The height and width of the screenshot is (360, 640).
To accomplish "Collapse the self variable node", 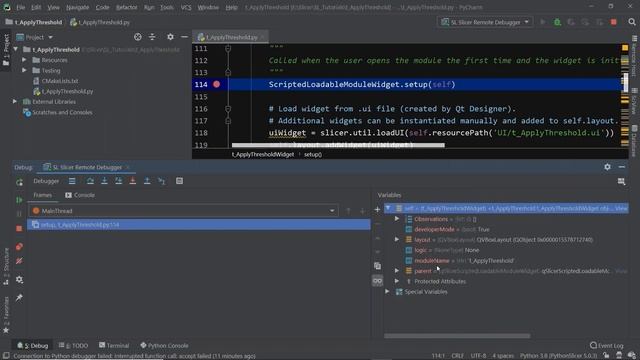I will coord(388,208).
